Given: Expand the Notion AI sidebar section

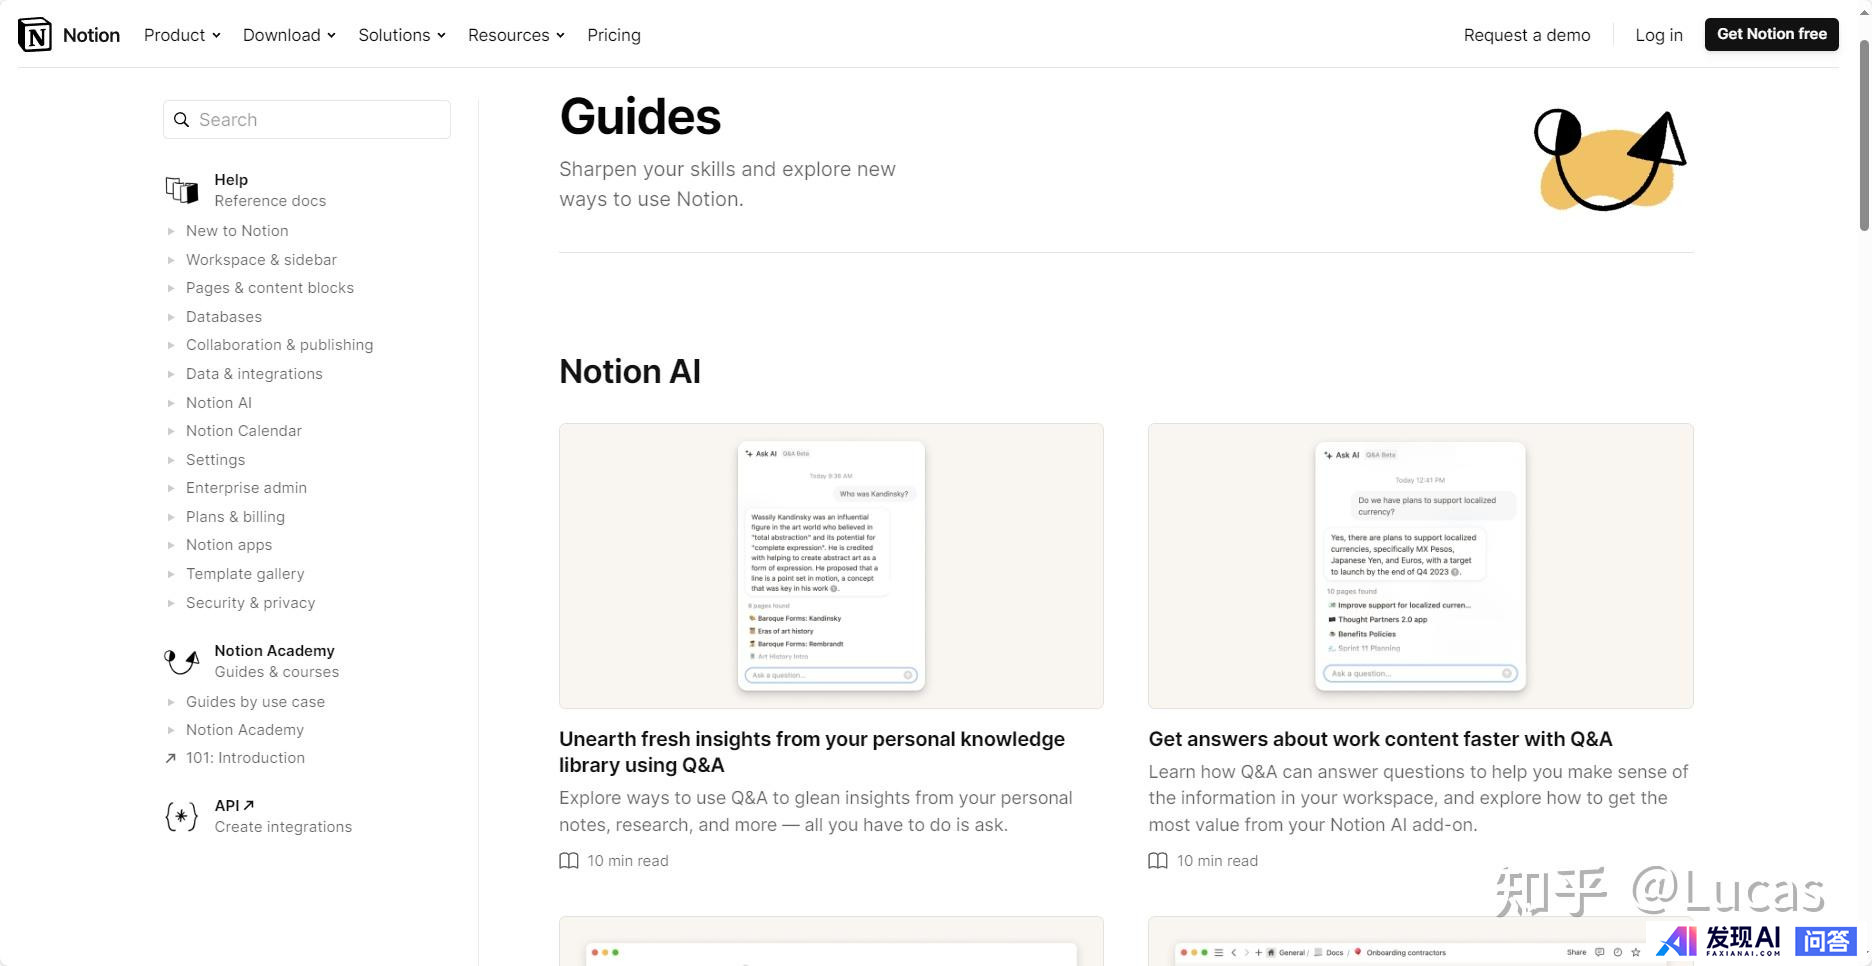Looking at the screenshot, I should (171, 403).
